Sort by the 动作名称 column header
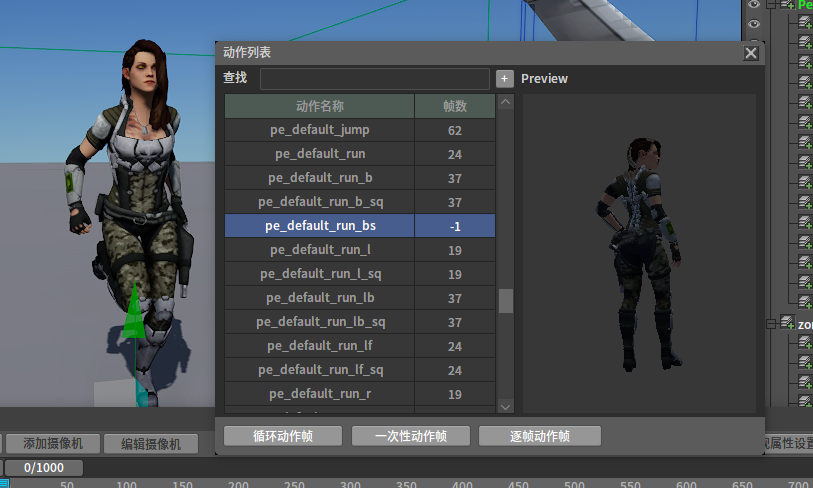813x488 pixels. pyautogui.click(x=319, y=106)
